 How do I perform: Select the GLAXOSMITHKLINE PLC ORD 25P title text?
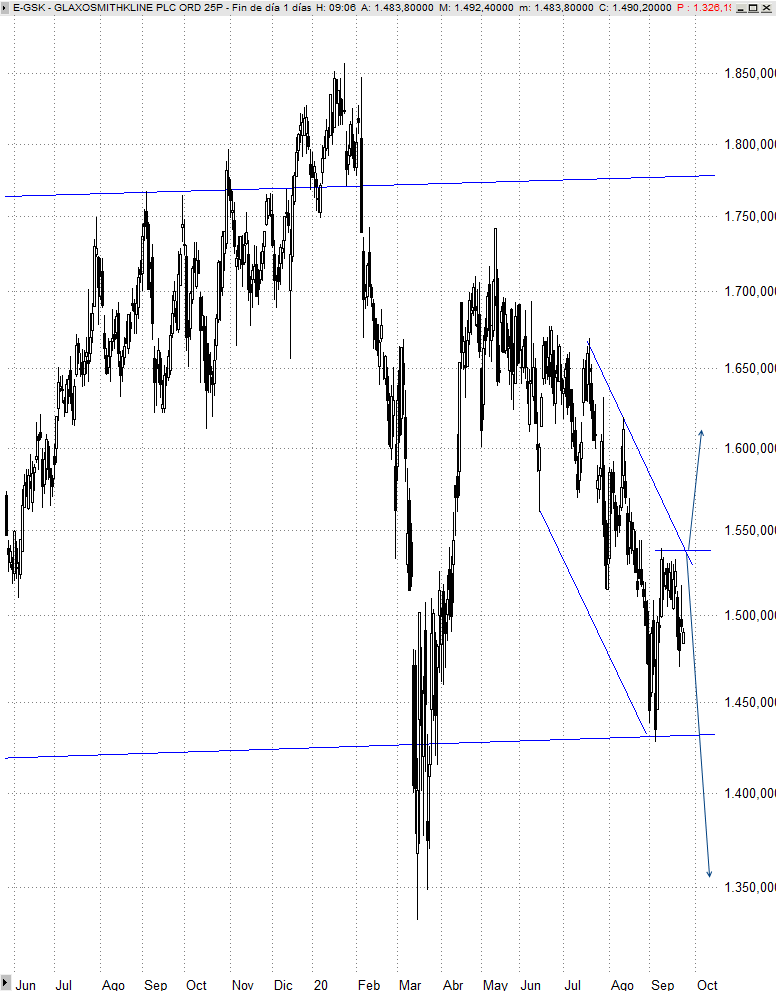tap(139, 8)
